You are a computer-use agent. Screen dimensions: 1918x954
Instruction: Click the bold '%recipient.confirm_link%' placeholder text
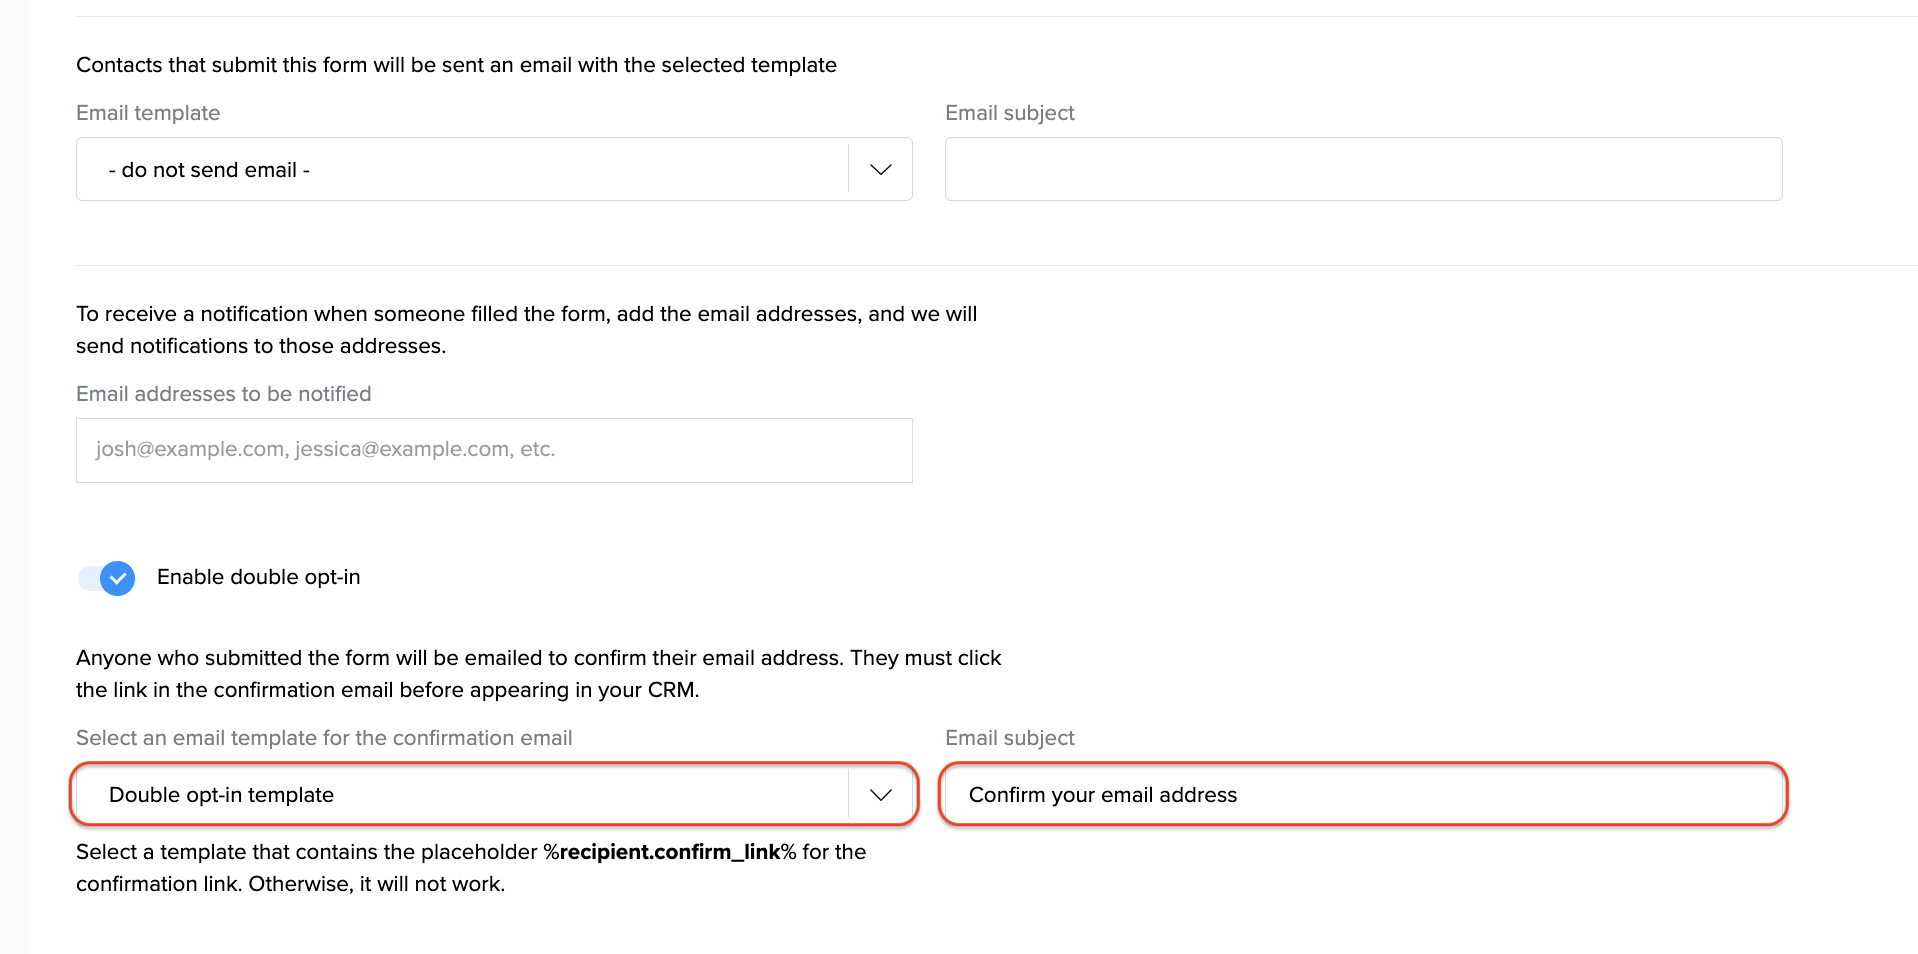click(669, 852)
